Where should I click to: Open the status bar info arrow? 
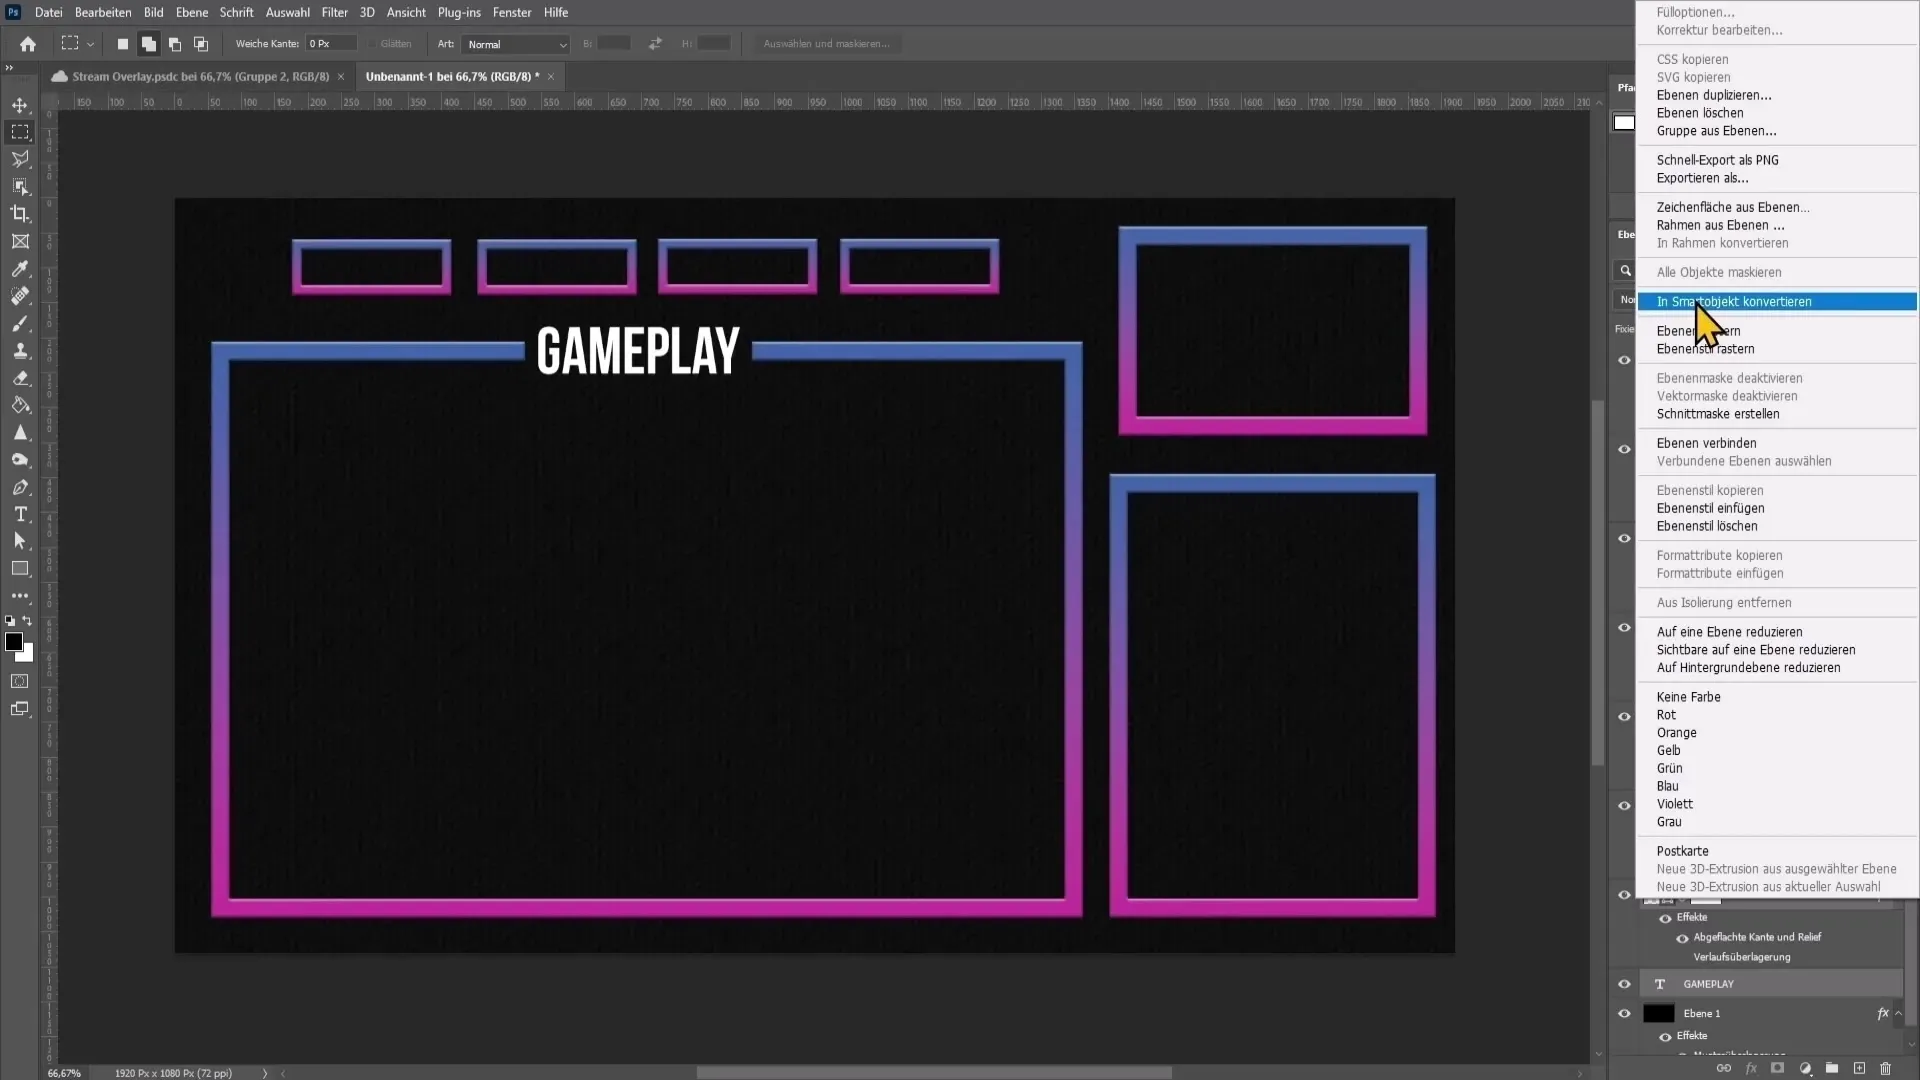[265, 1073]
